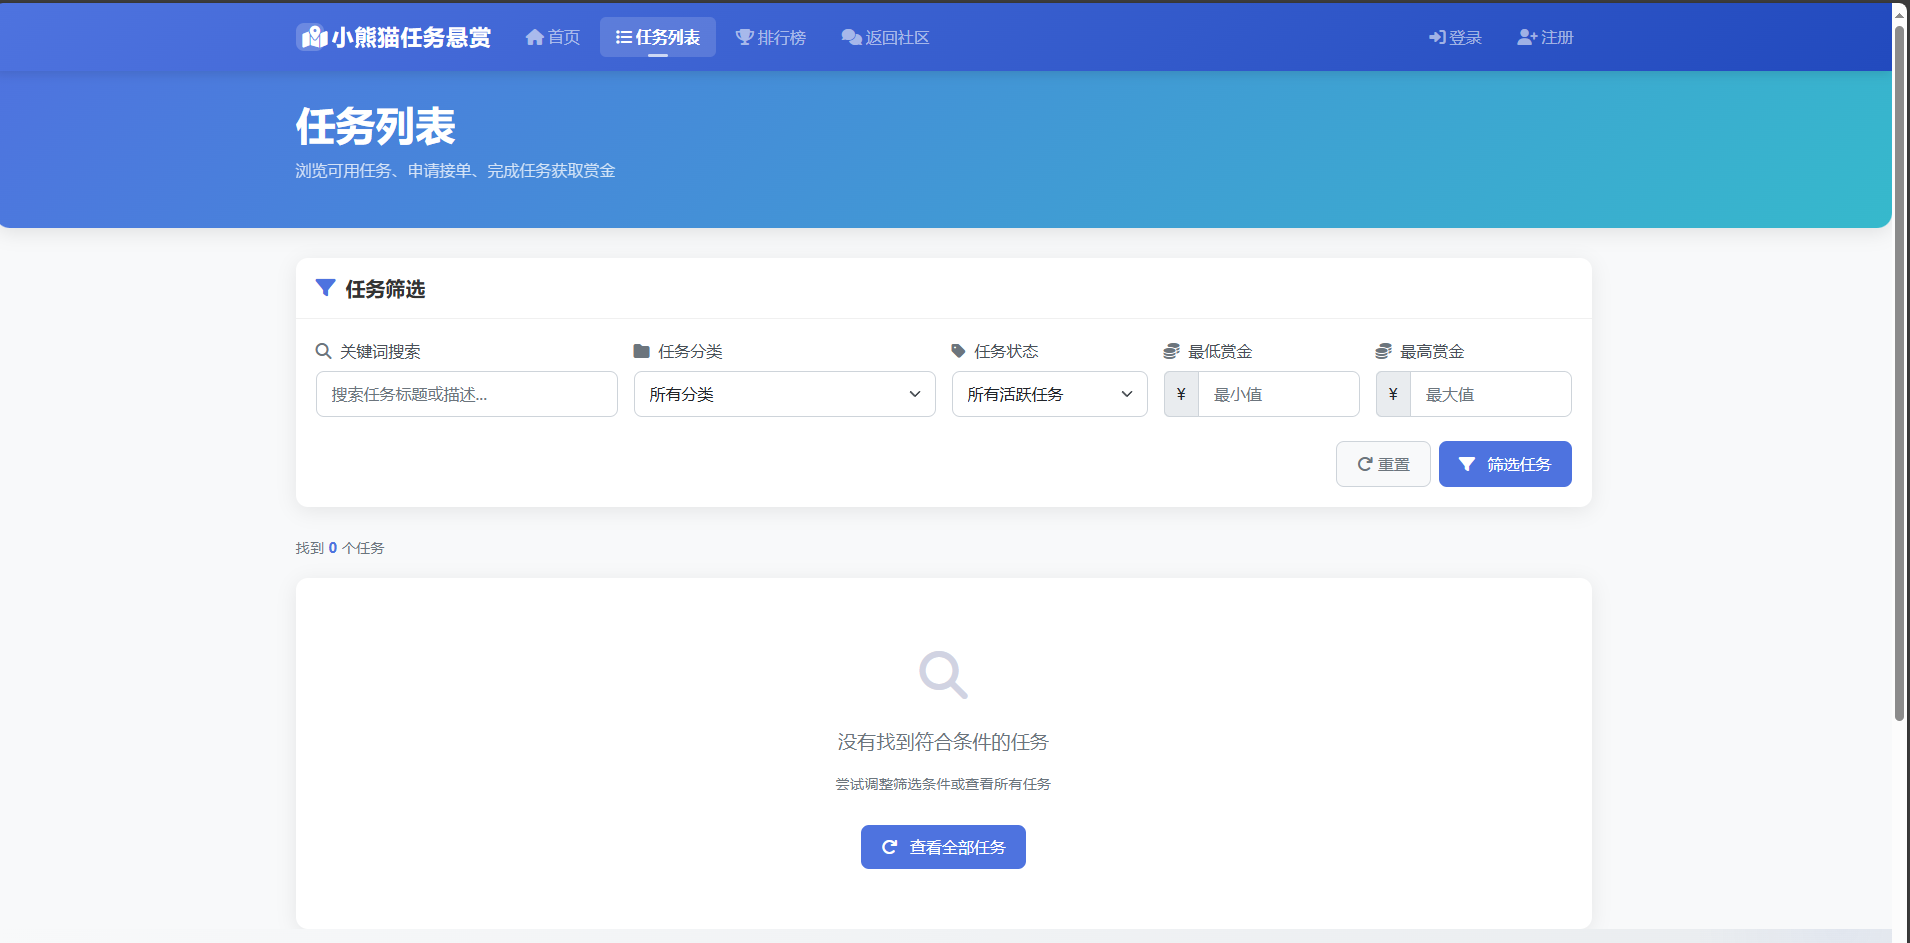The width and height of the screenshot is (1910, 943).
Task: Go to 首页 in the navigation bar
Action: tap(553, 37)
